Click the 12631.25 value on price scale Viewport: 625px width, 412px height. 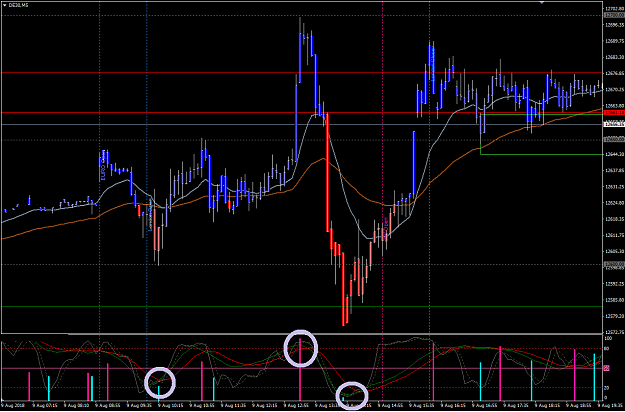click(613, 186)
